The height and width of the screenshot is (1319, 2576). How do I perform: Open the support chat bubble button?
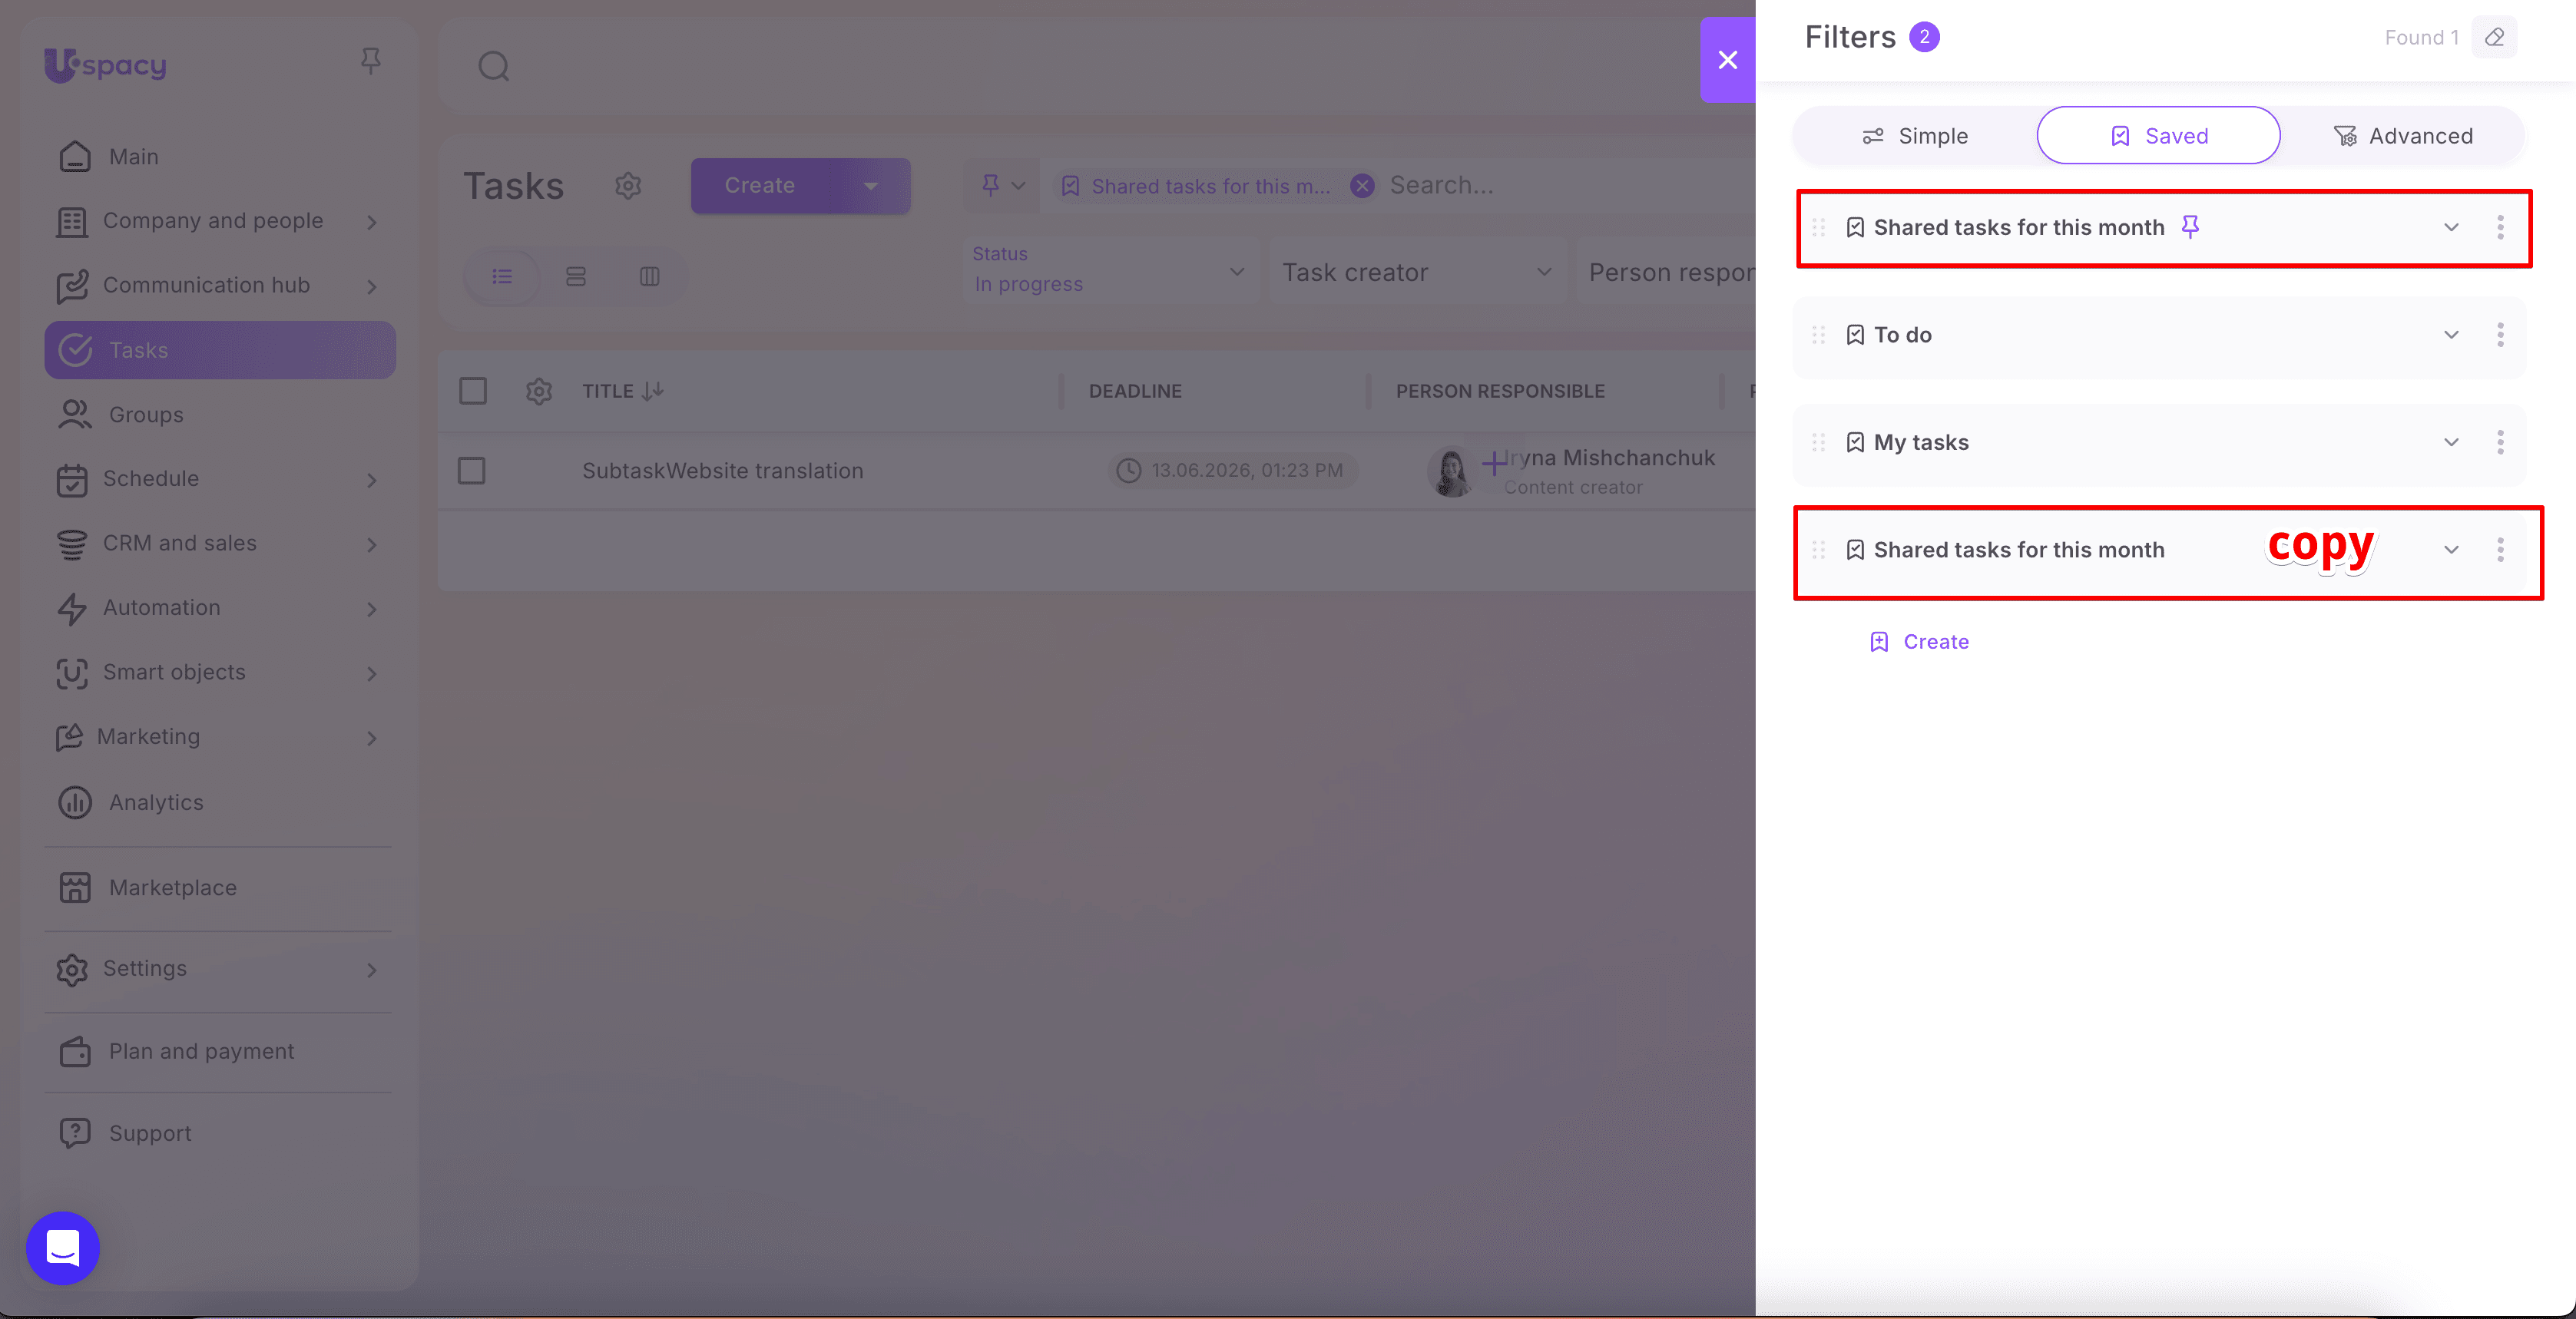(63, 1248)
